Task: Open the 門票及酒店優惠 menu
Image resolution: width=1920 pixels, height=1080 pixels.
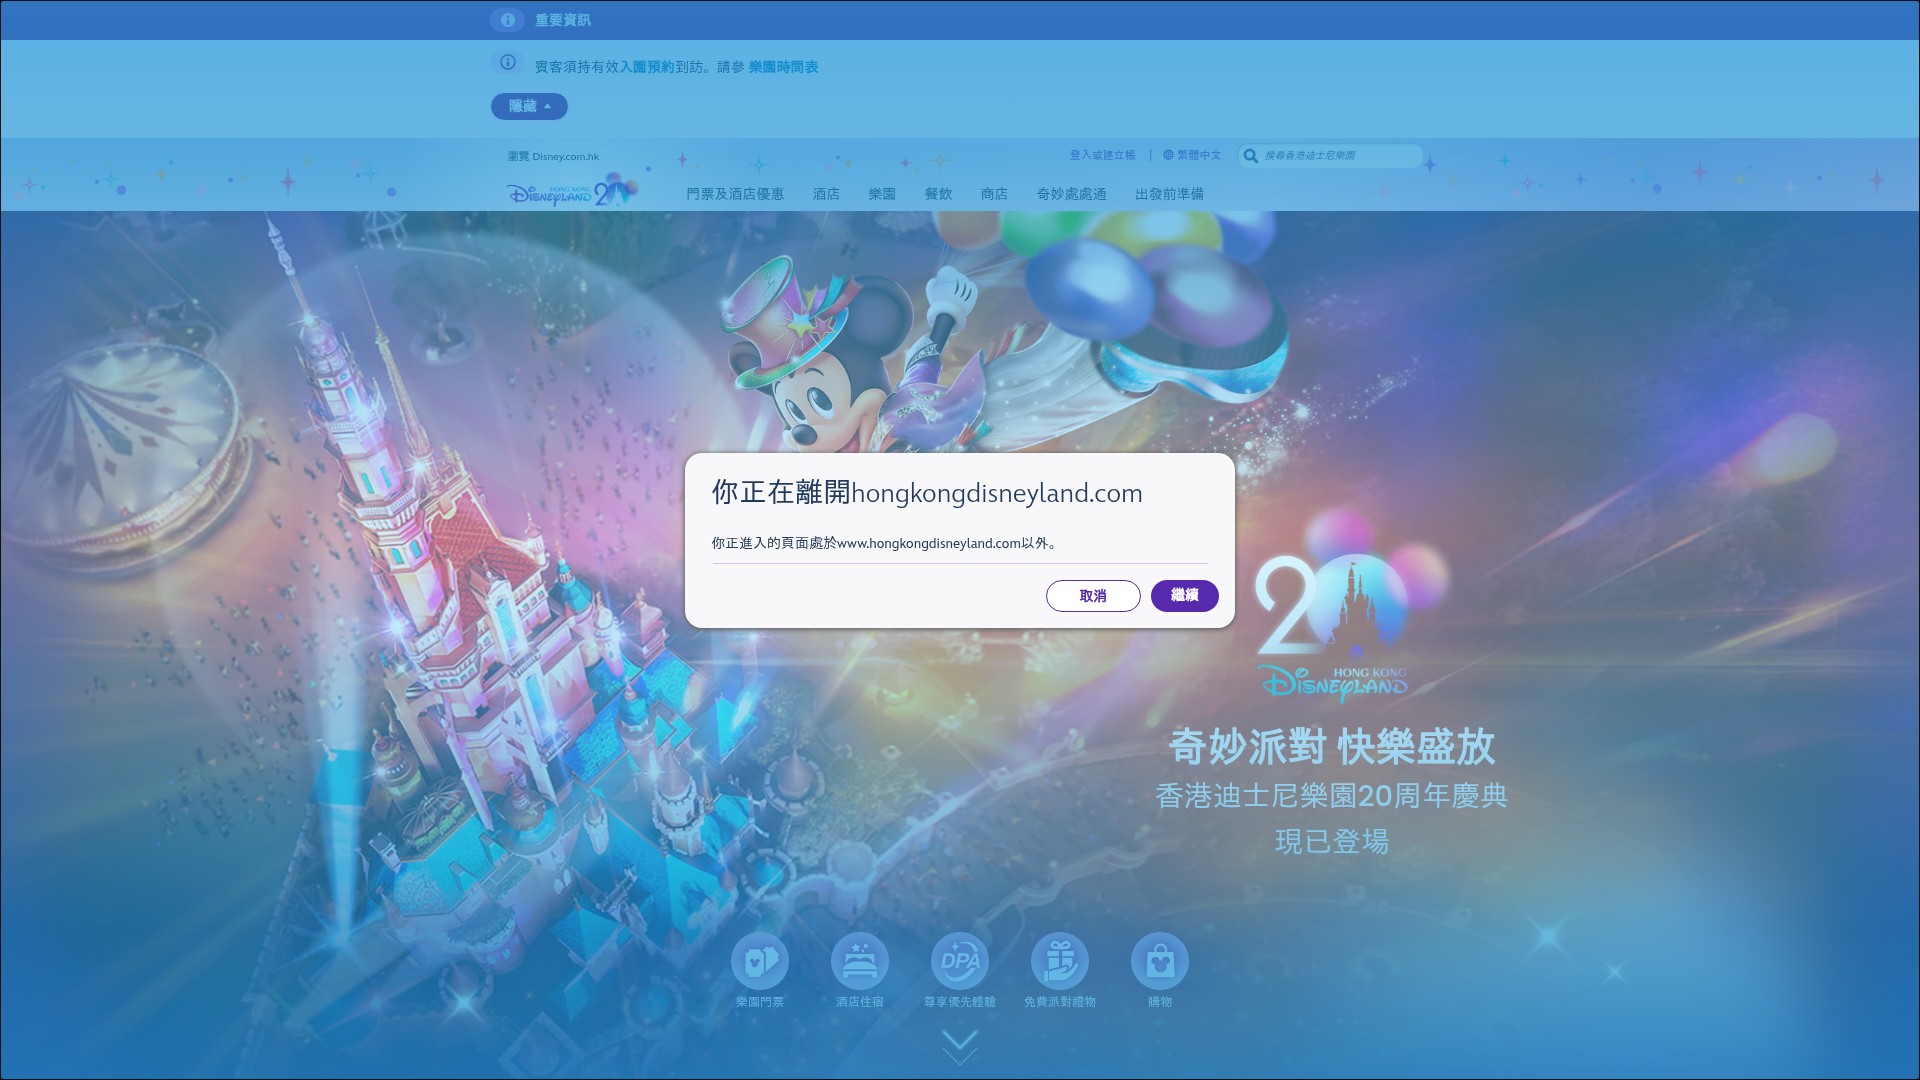Action: point(735,194)
